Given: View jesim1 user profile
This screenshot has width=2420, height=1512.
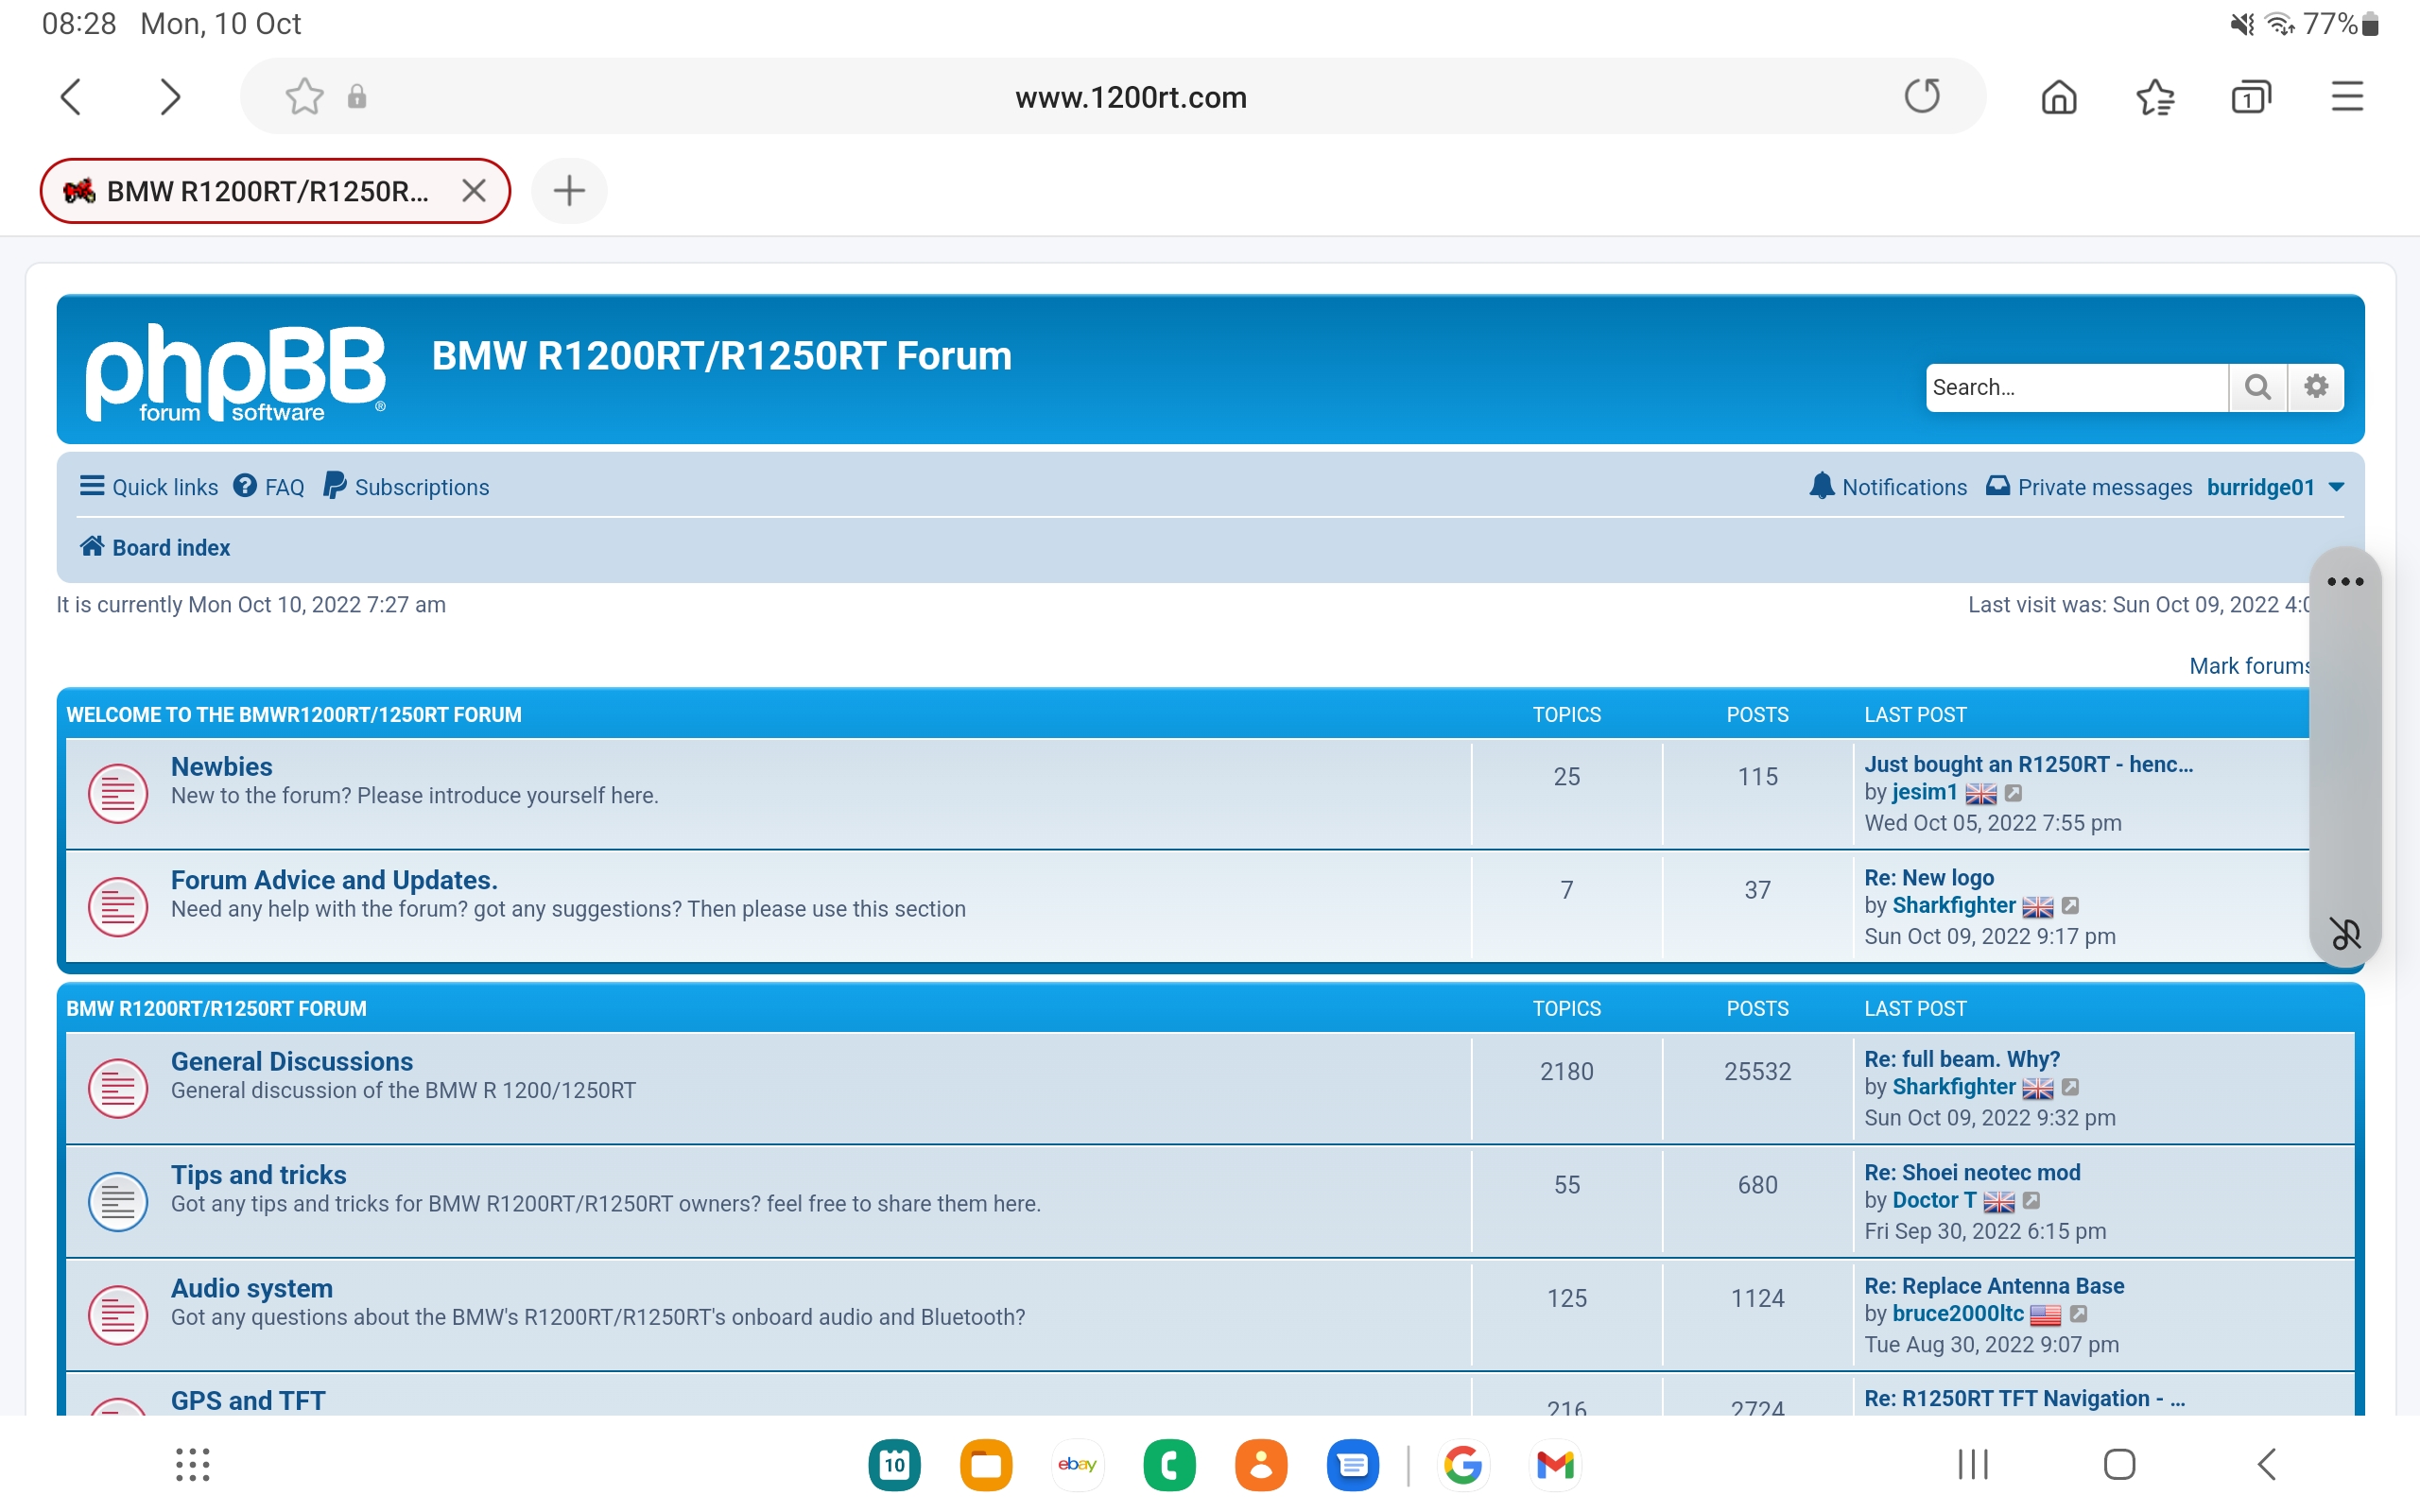Looking at the screenshot, I should tap(1924, 792).
